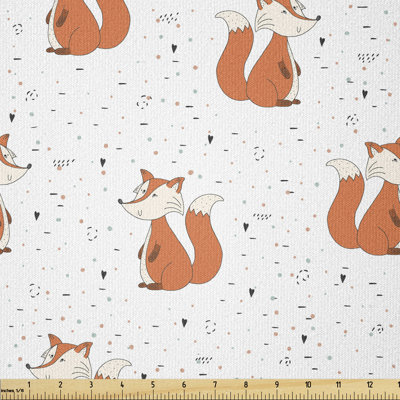Click the number 11 on the ruler
The height and width of the screenshot is (400, 400).
339,385
